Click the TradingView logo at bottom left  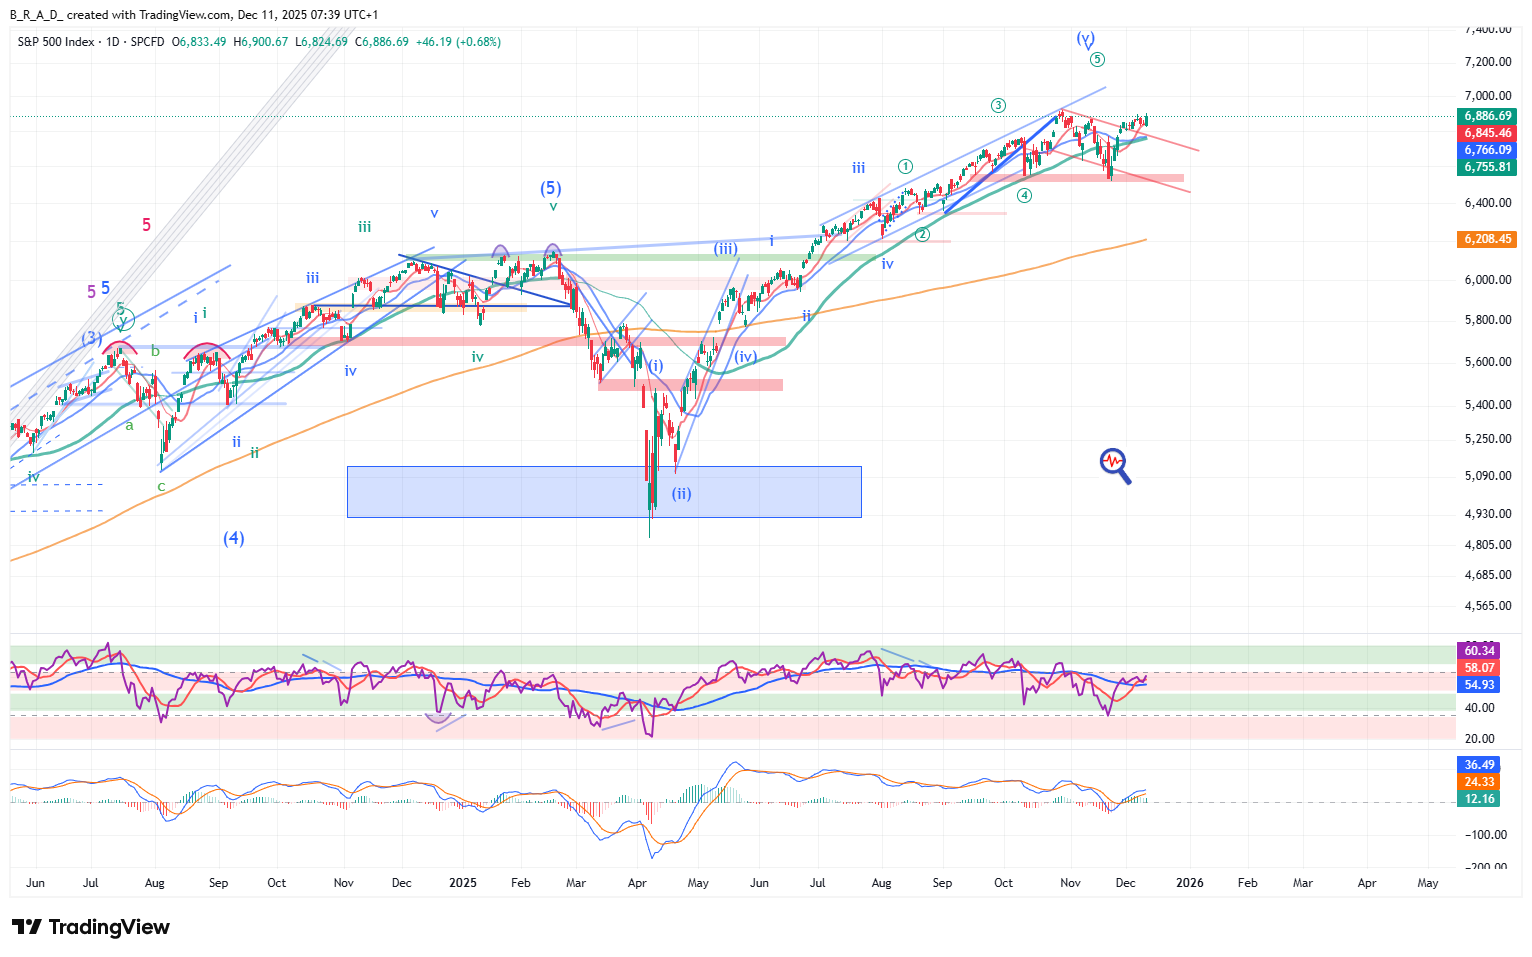tap(91, 927)
